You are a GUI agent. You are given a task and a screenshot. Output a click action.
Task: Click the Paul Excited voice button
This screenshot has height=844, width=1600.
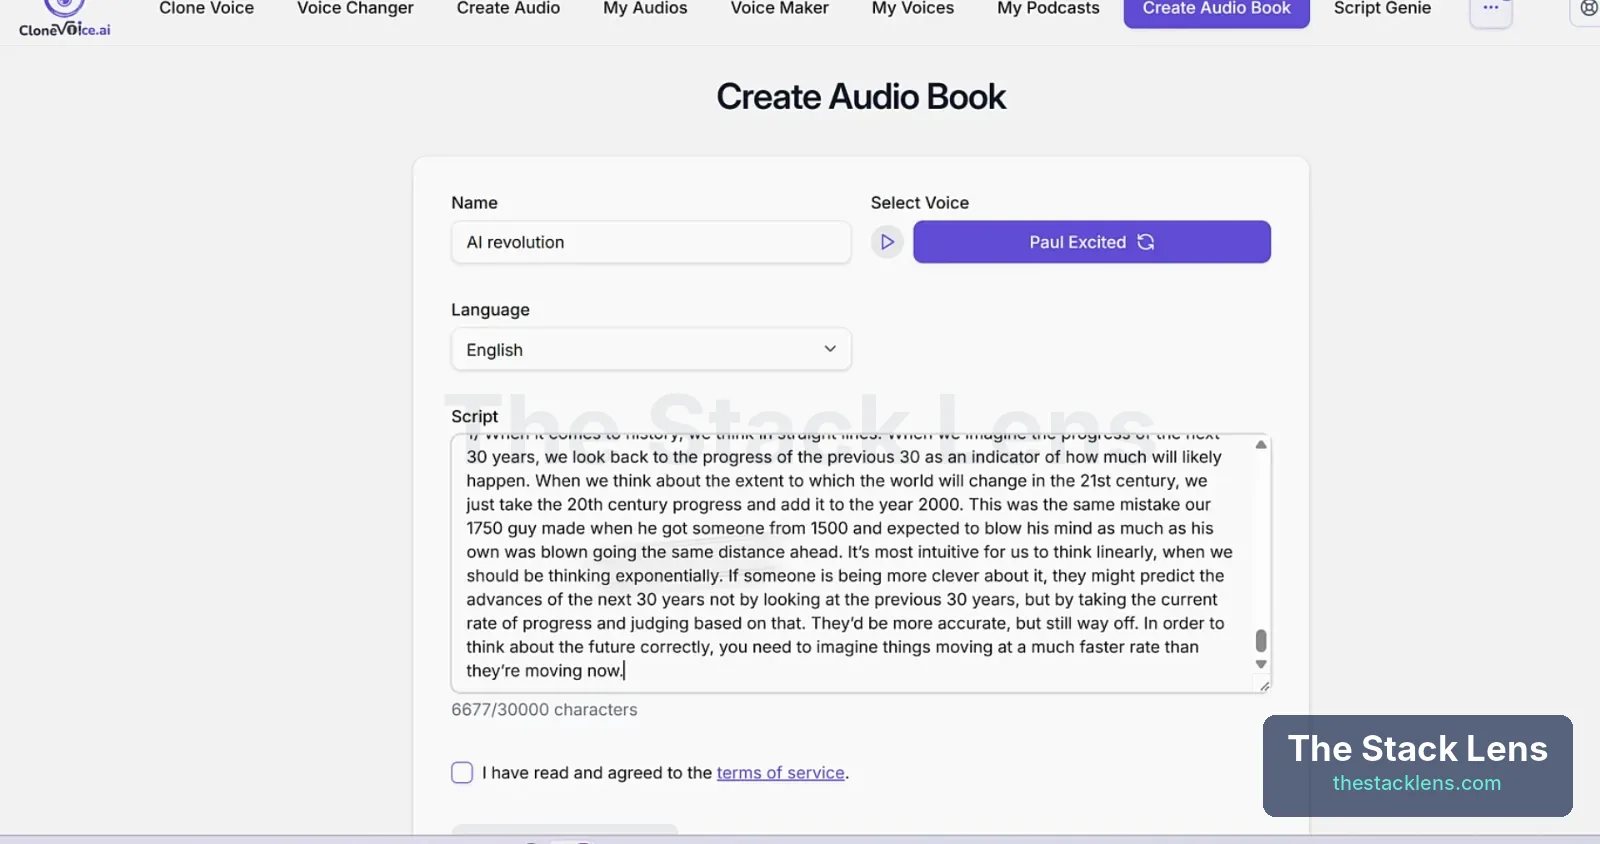1092,242
